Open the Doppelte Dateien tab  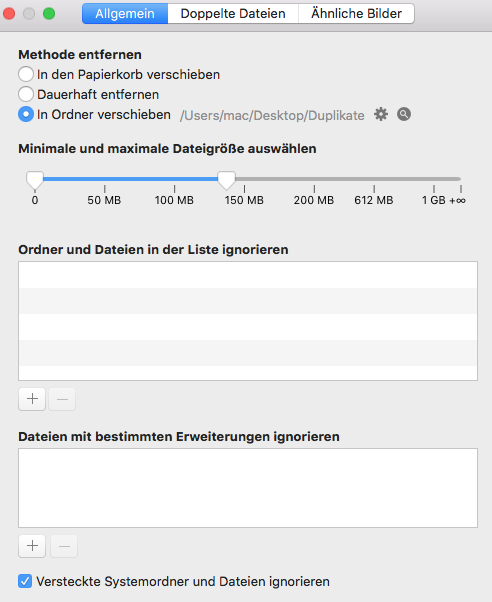click(x=233, y=13)
